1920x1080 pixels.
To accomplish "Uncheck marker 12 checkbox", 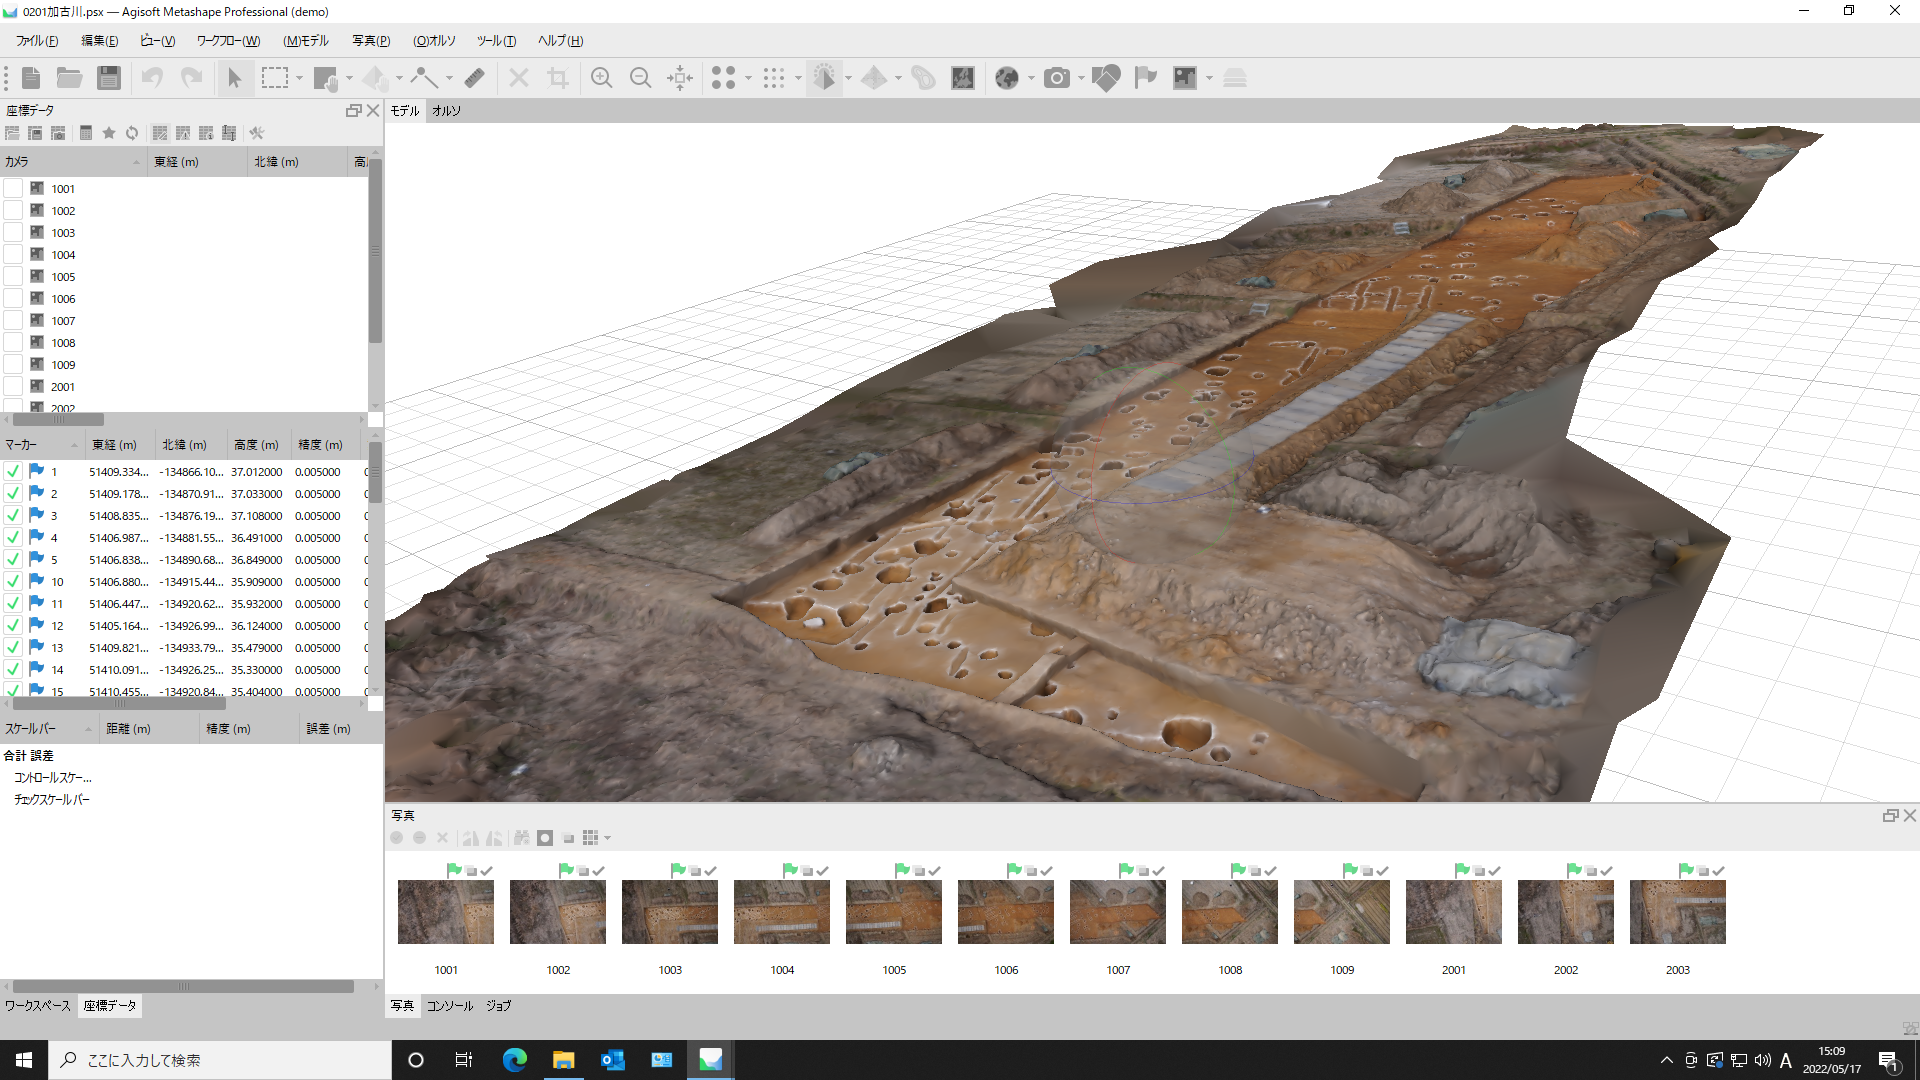I will click(13, 625).
